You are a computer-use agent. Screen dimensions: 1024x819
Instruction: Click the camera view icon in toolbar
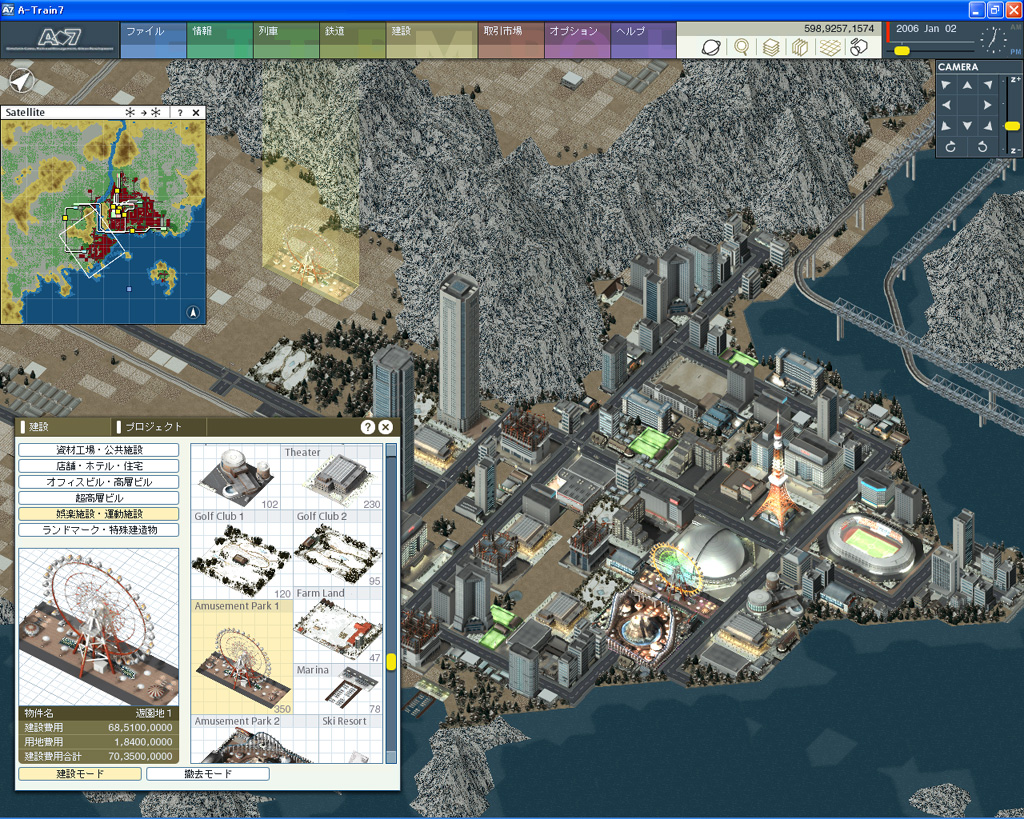click(x=859, y=47)
